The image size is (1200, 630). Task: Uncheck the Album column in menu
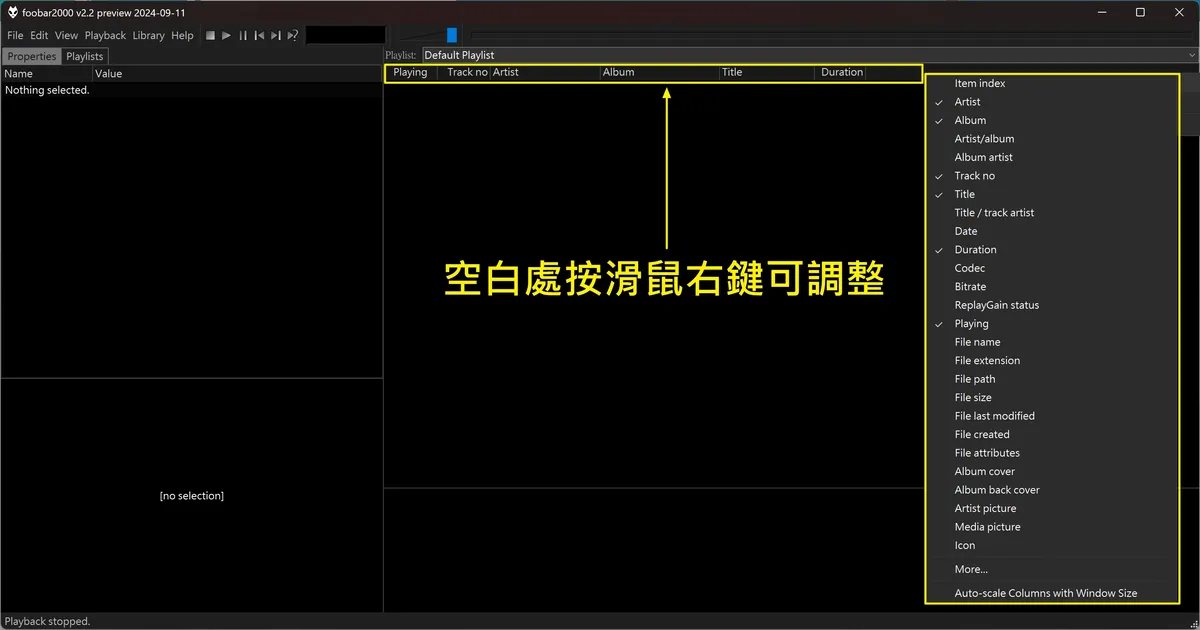1052,120
